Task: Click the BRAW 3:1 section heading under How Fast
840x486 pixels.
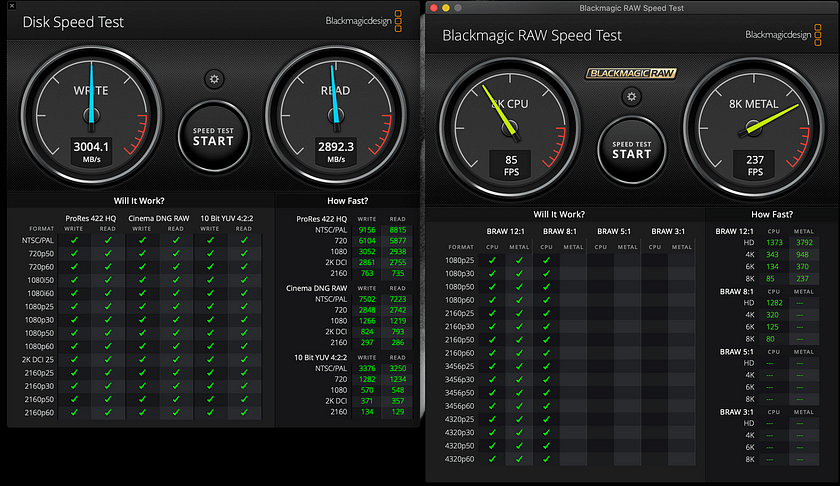Action: coord(736,412)
